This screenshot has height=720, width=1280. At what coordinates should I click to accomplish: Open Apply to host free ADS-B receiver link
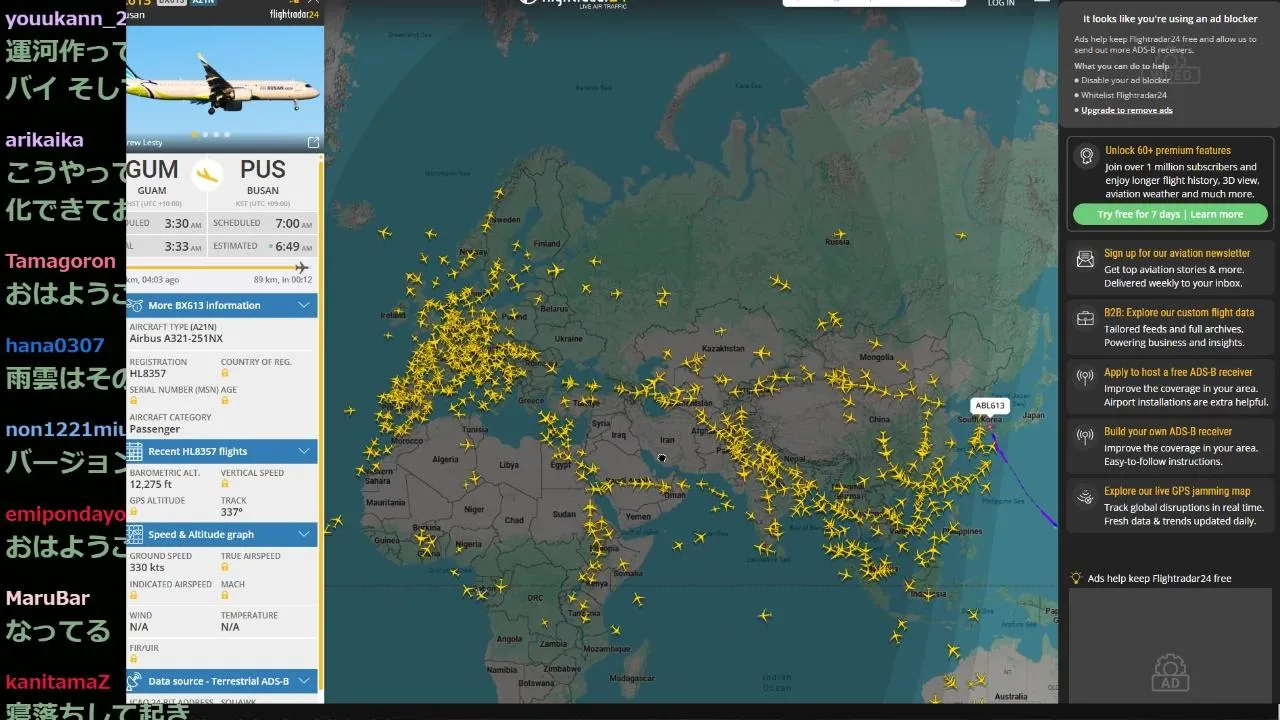(x=1178, y=372)
